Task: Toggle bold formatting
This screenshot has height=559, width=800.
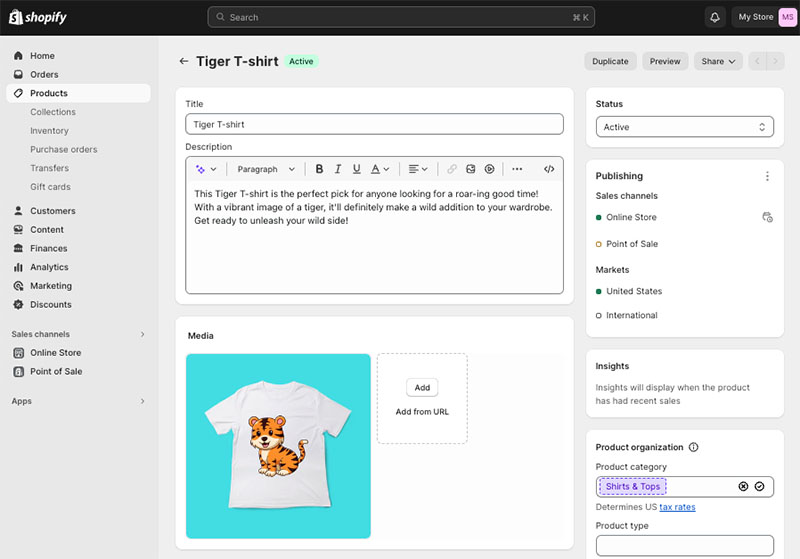Action: pyautogui.click(x=319, y=169)
